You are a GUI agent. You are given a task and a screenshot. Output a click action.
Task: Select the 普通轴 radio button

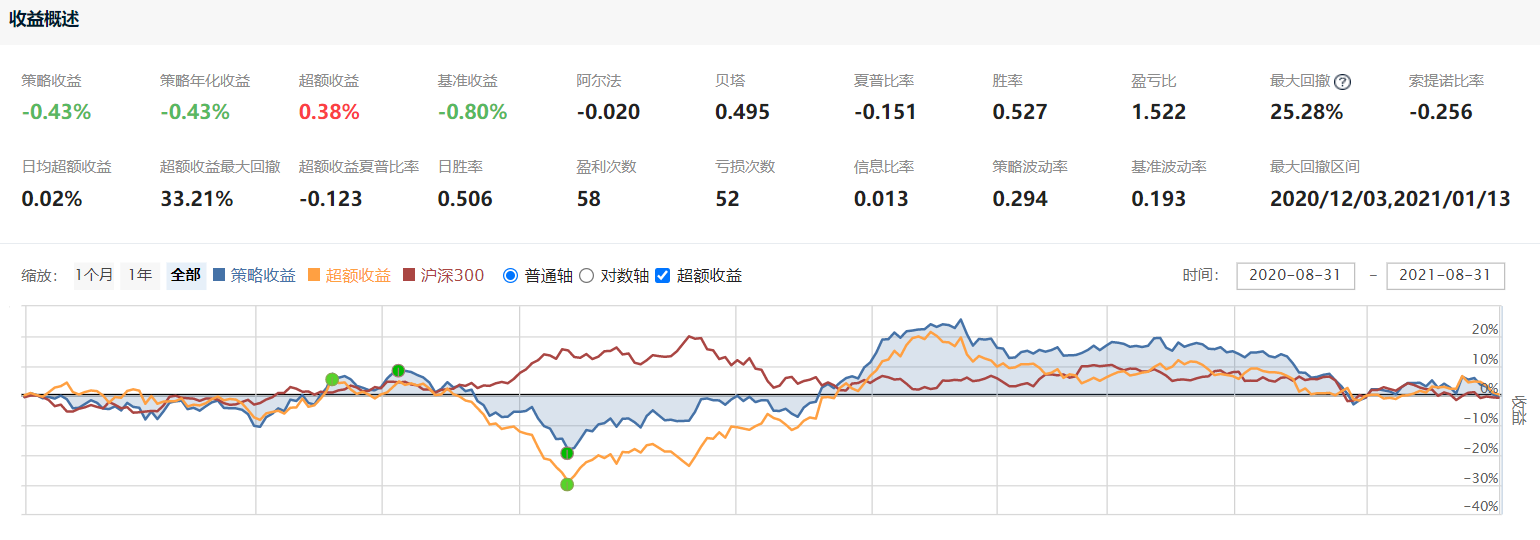coord(511,275)
